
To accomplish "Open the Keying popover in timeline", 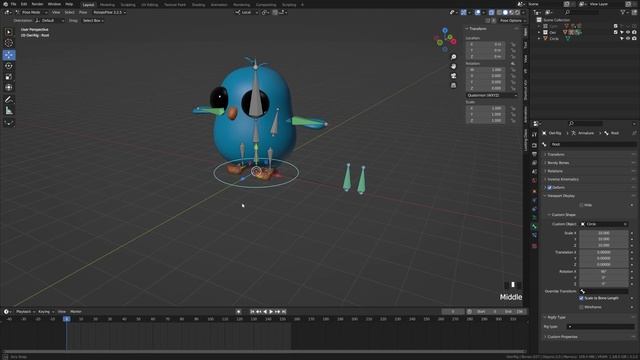I will [x=46, y=311].
